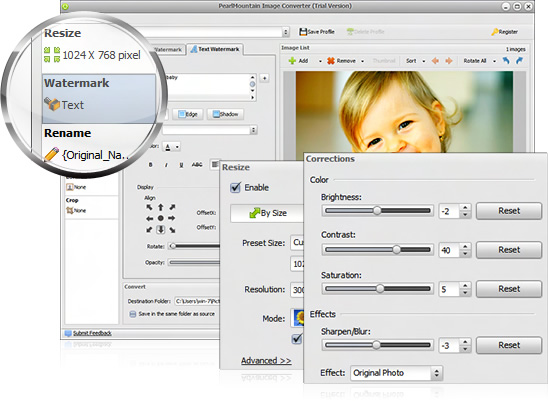Viewport: 548px width, 401px height.
Task: Click the ABC strikethrough icon
Action: click(197, 164)
